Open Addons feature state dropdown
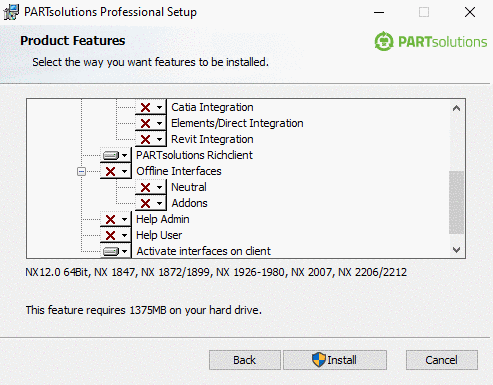This screenshot has height=385, width=493. [151, 203]
